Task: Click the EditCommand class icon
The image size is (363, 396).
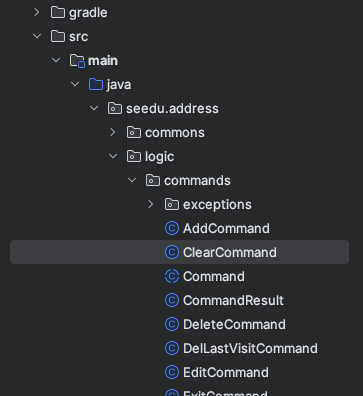Action: point(172,372)
